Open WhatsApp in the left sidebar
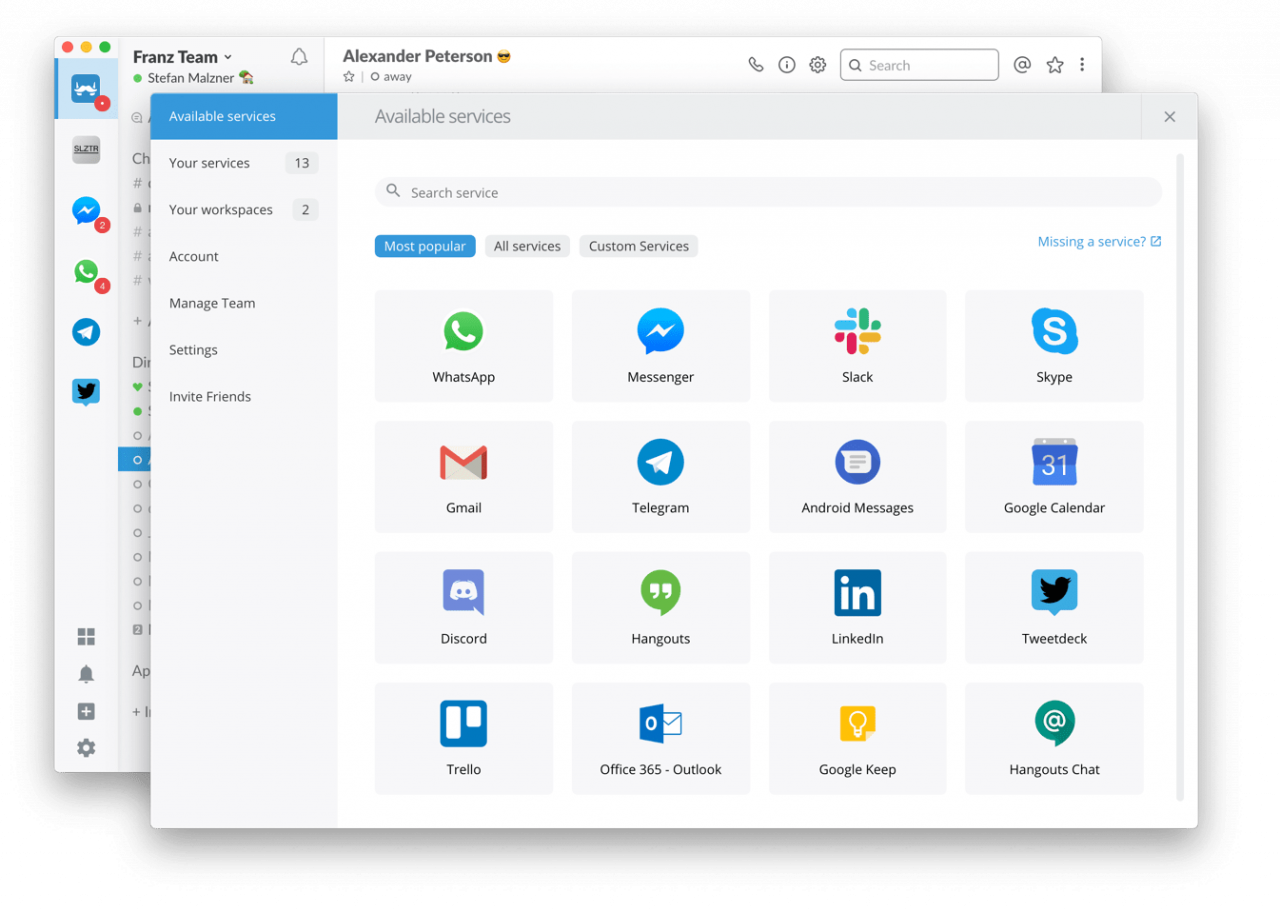Screen dimensions: 1280x912 pyautogui.click(x=87, y=271)
